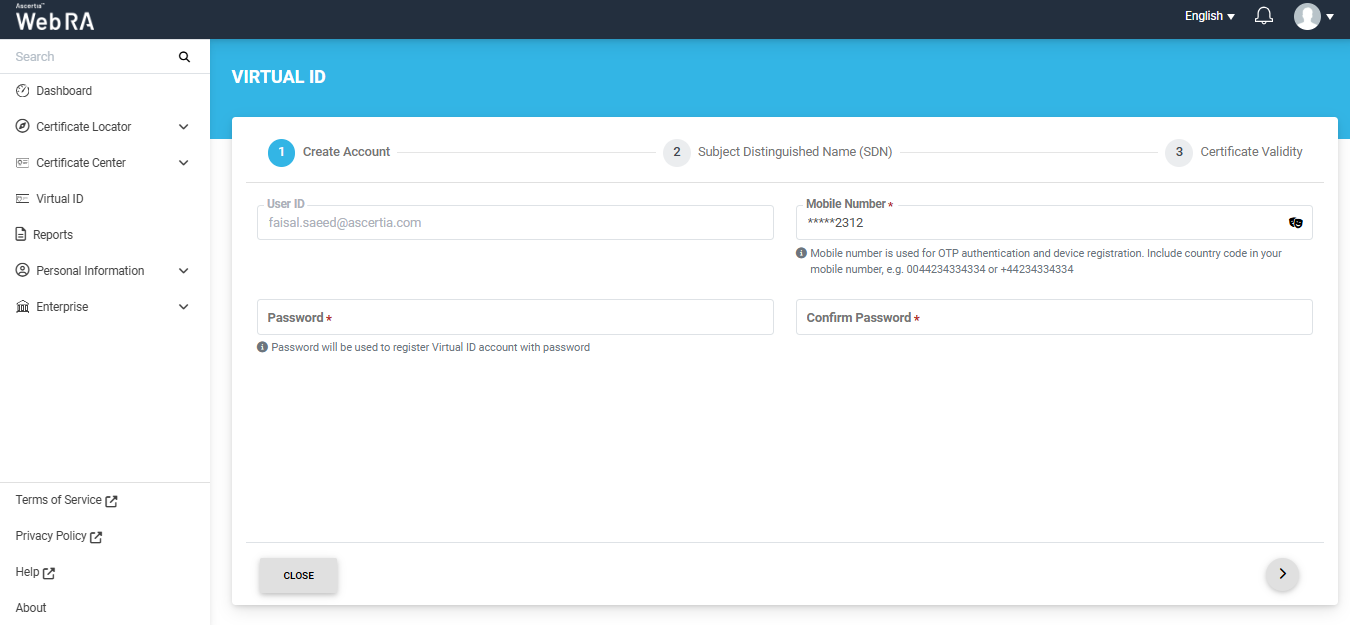1350x625 pixels.
Task: Toggle mobile number mask visibility
Action: 1295,223
